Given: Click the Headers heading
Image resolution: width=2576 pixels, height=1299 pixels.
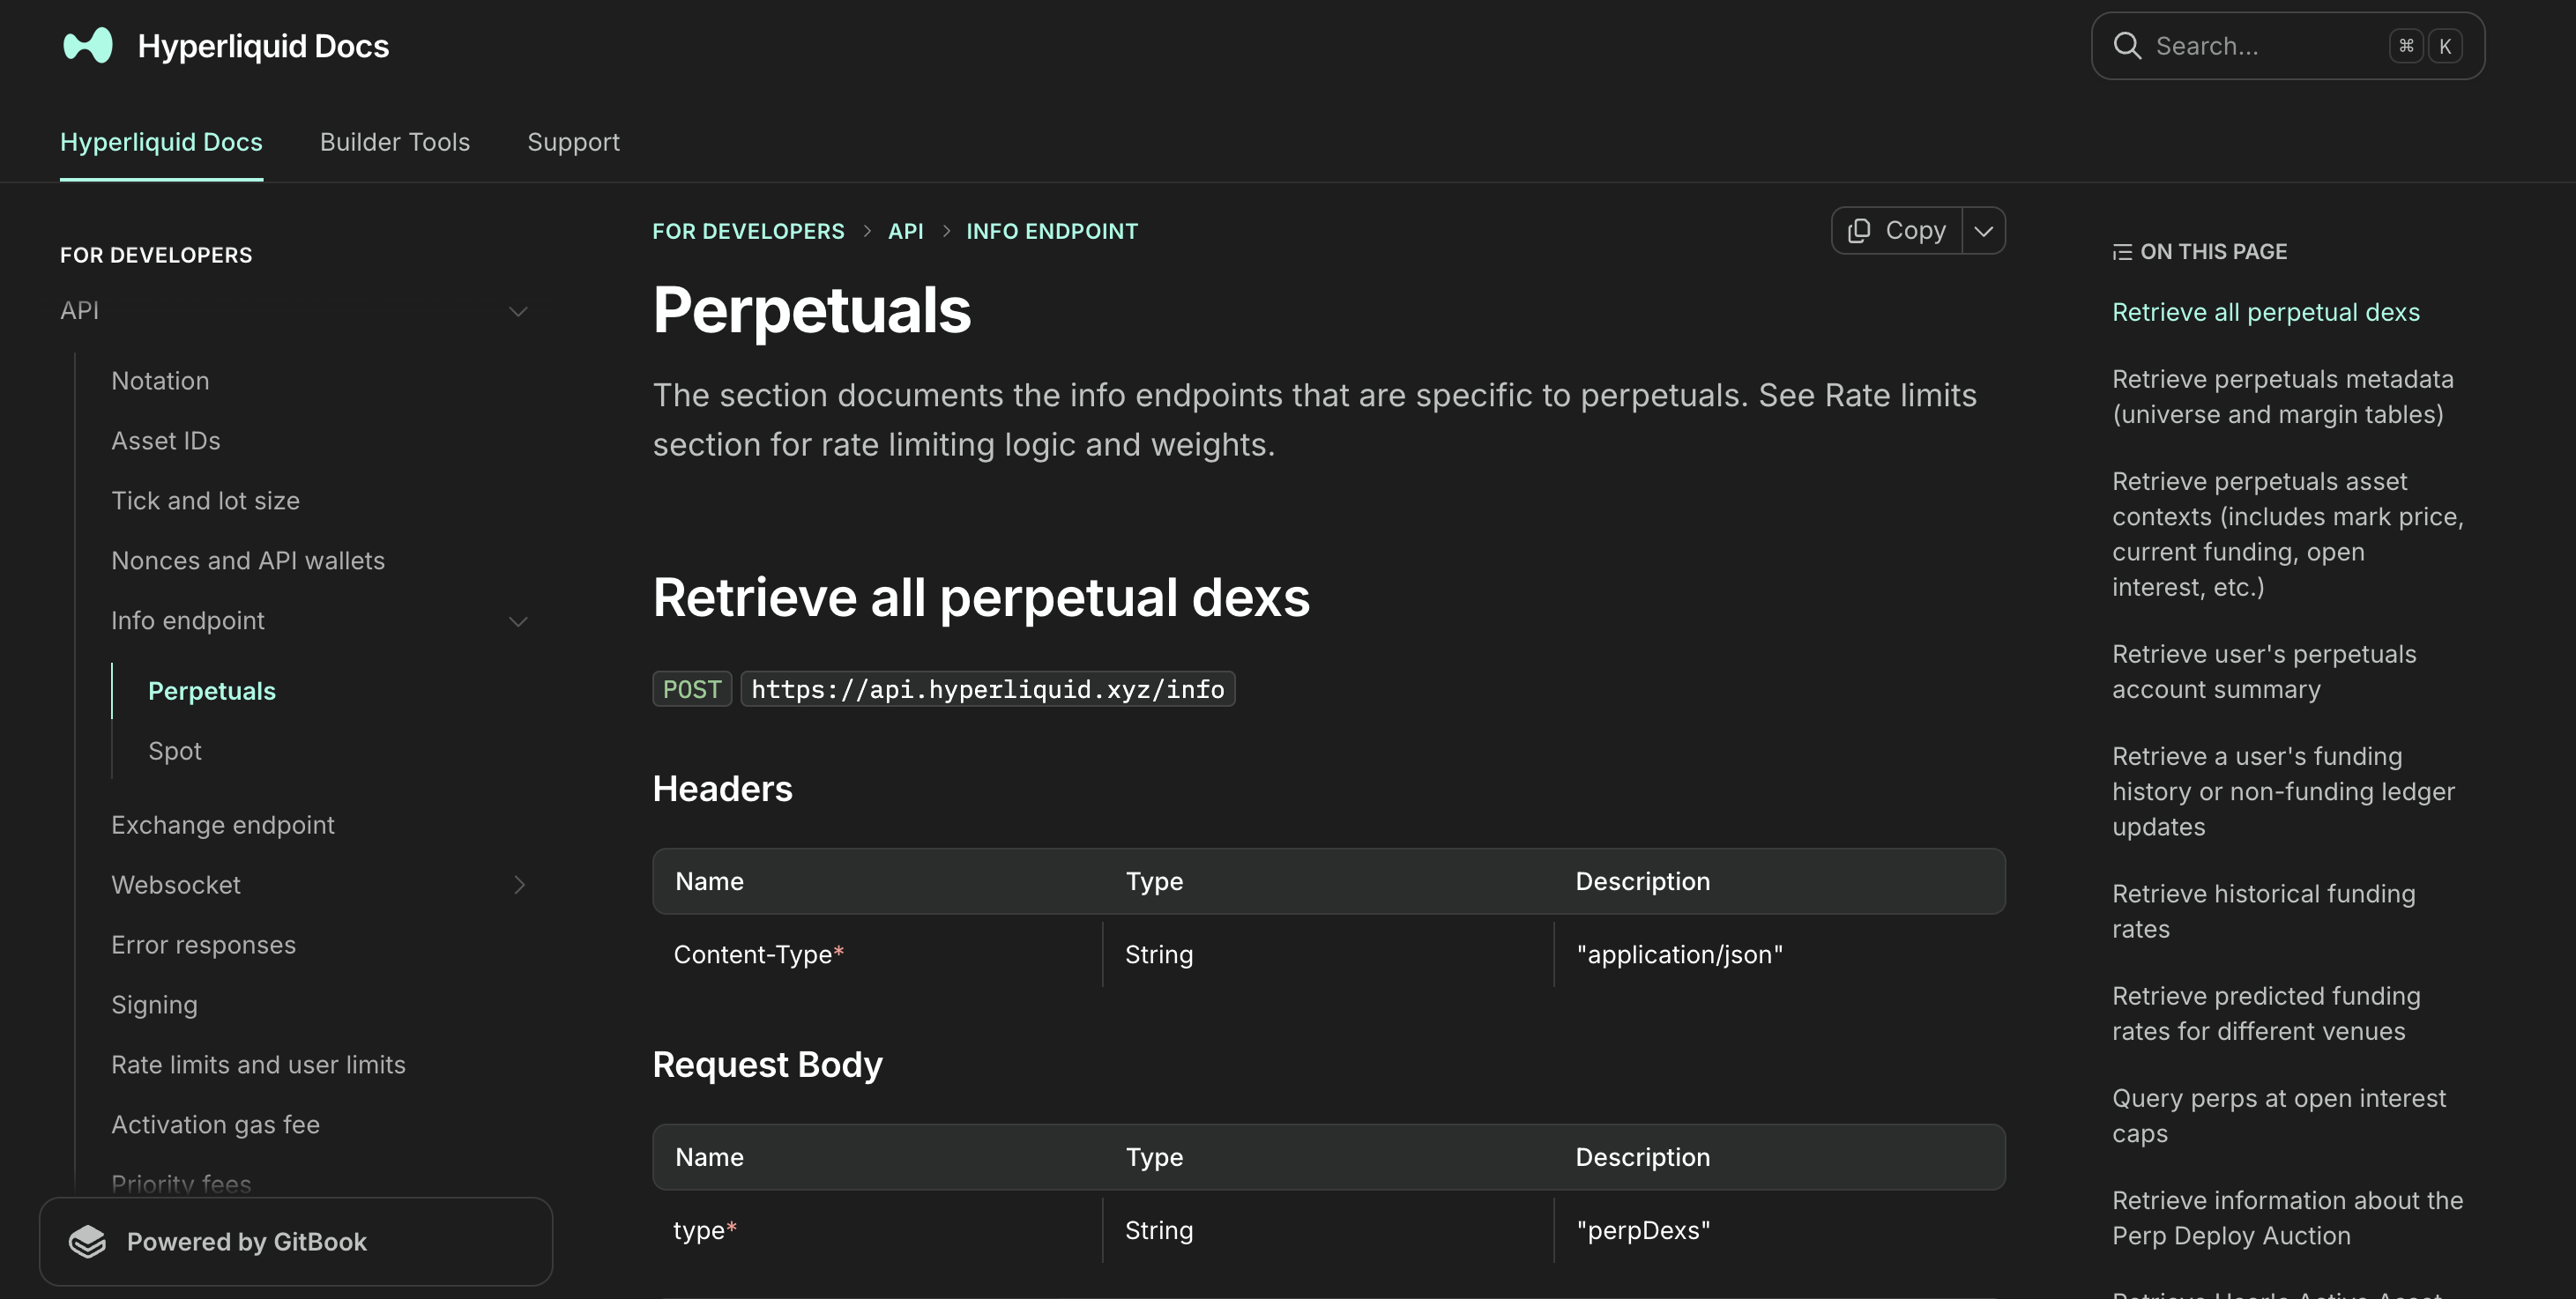Looking at the screenshot, I should pos(722,789).
